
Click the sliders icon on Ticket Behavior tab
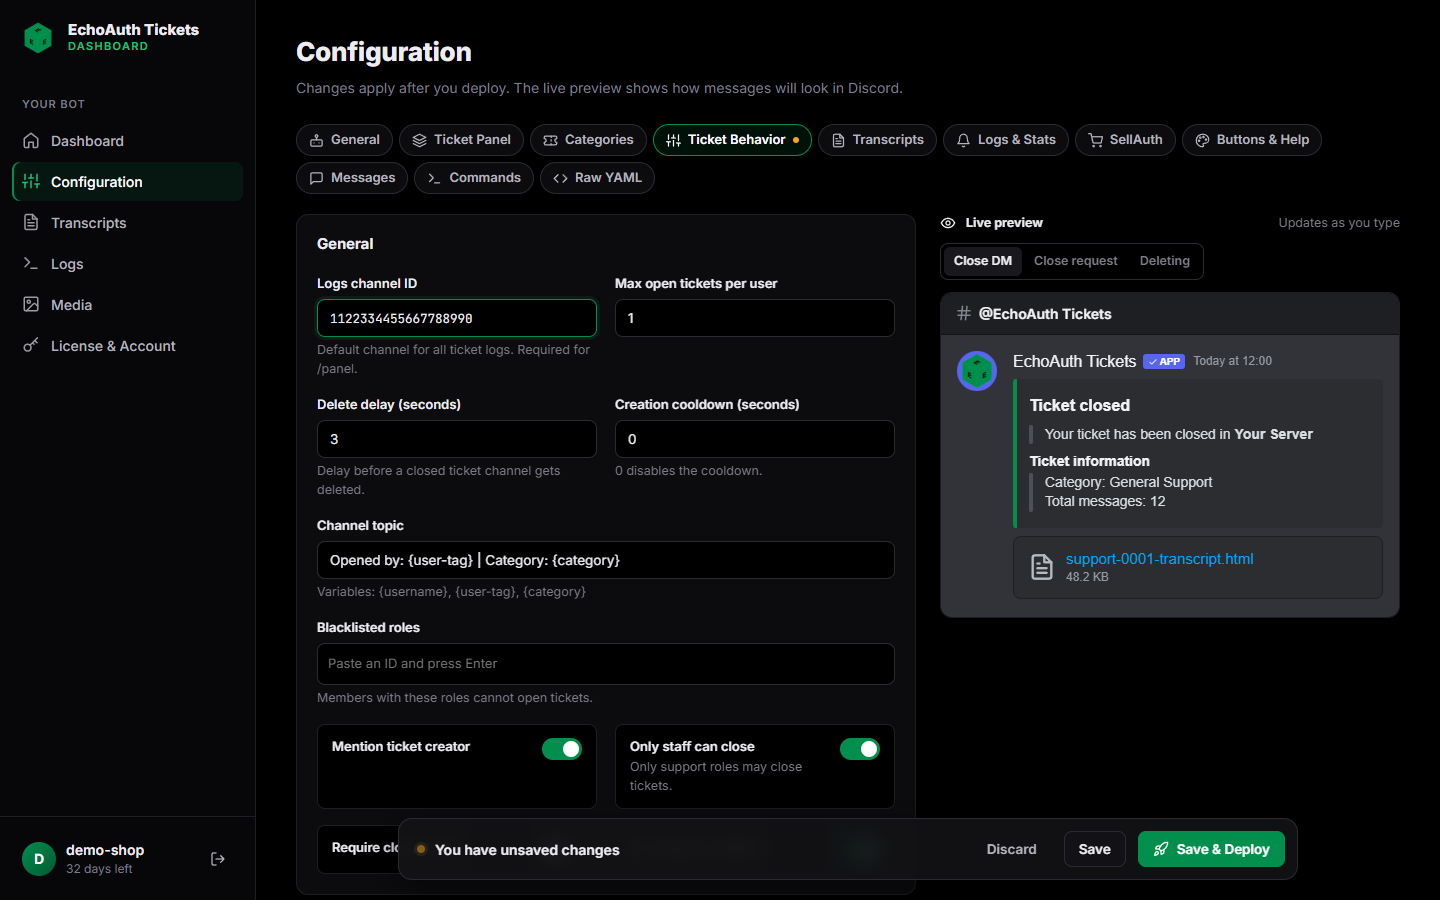(x=673, y=140)
